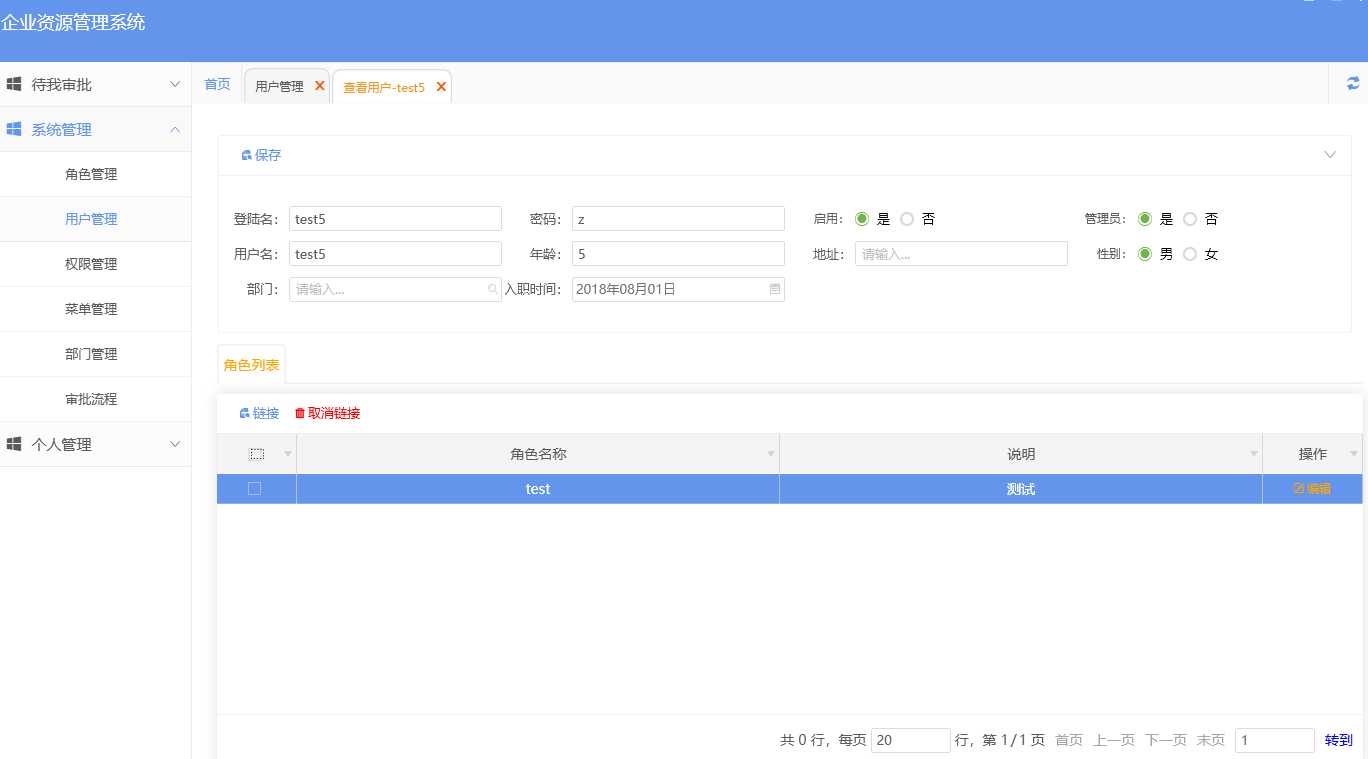The width and height of the screenshot is (1368, 759).
Task: Click the test cell under 角色名称
Action: pyautogui.click(x=538, y=489)
